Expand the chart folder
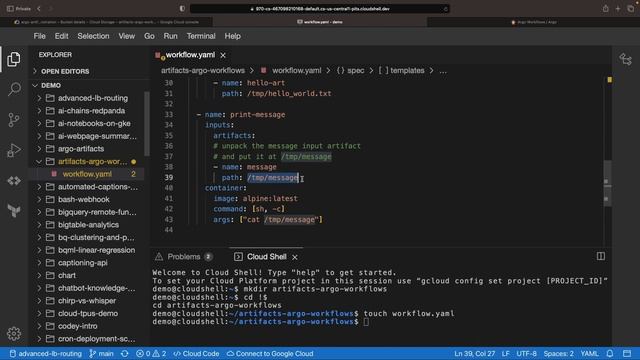640x360 pixels. (x=67, y=276)
